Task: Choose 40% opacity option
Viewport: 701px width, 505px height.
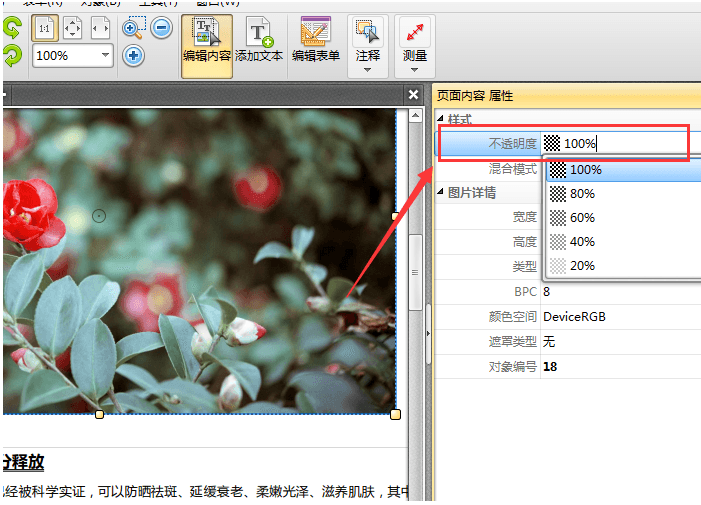Action: (623, 242)
